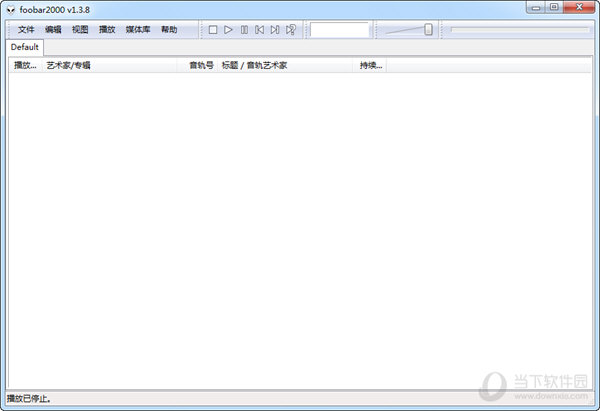This screenshot has height=411, width=600.
Task: Skip to the next track
Action: click(275, 30)
